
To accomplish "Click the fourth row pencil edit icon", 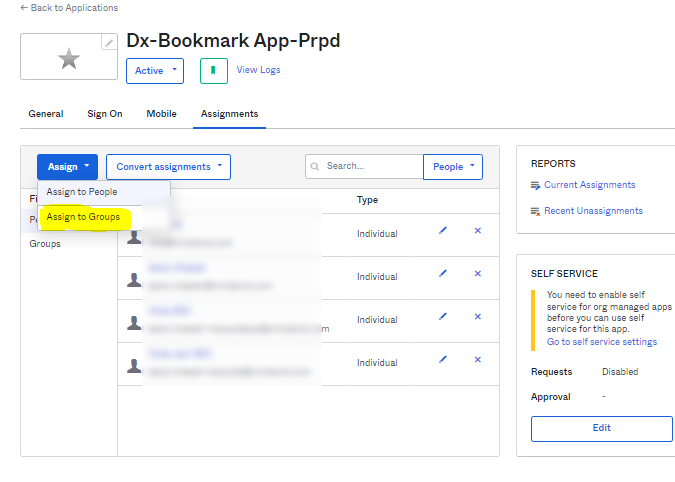I will click(443, 360).
